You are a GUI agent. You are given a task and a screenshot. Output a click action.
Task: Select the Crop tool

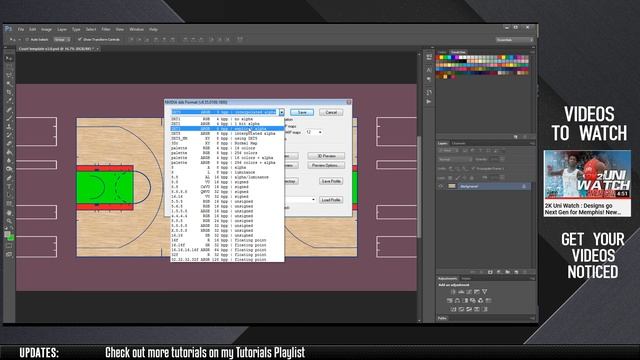tap(9, 92)
